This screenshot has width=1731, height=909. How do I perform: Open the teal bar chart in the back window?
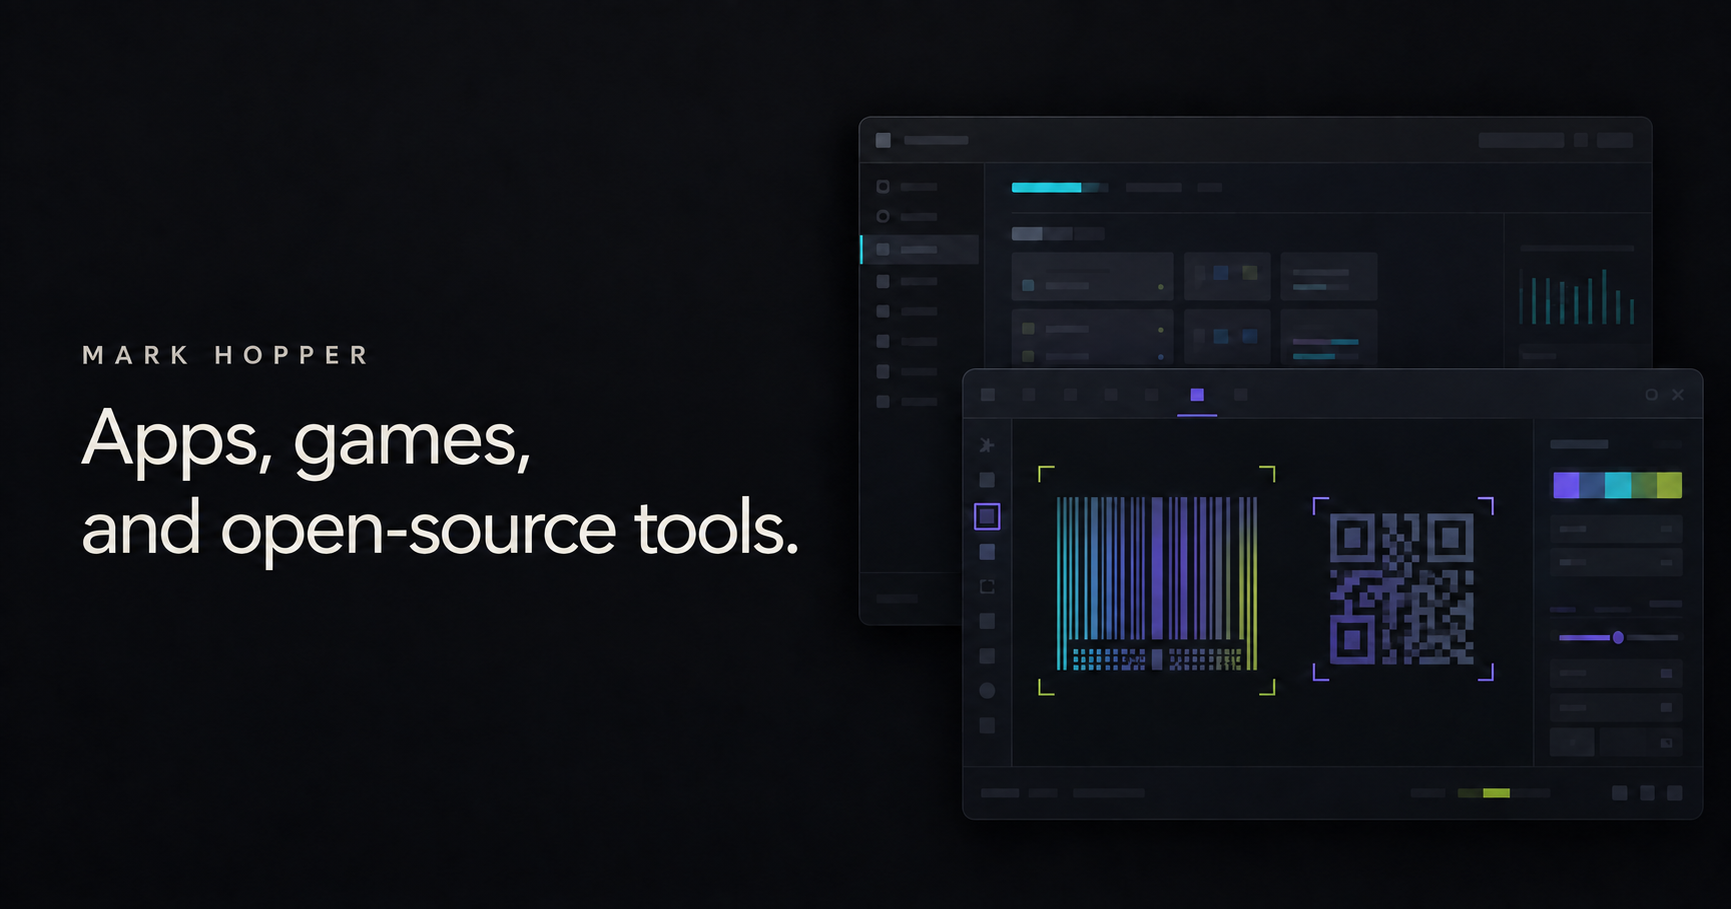tap(1577, 296)
